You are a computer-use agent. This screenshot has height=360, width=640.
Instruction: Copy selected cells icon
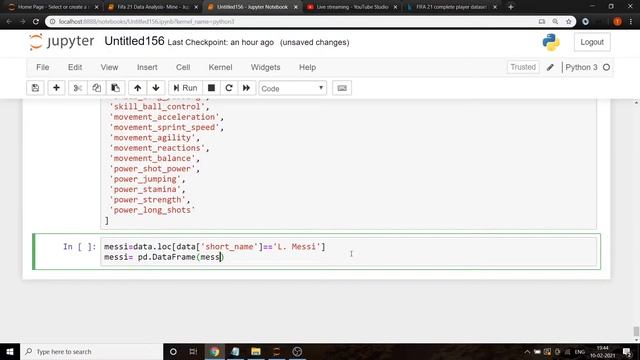[97, 88]
